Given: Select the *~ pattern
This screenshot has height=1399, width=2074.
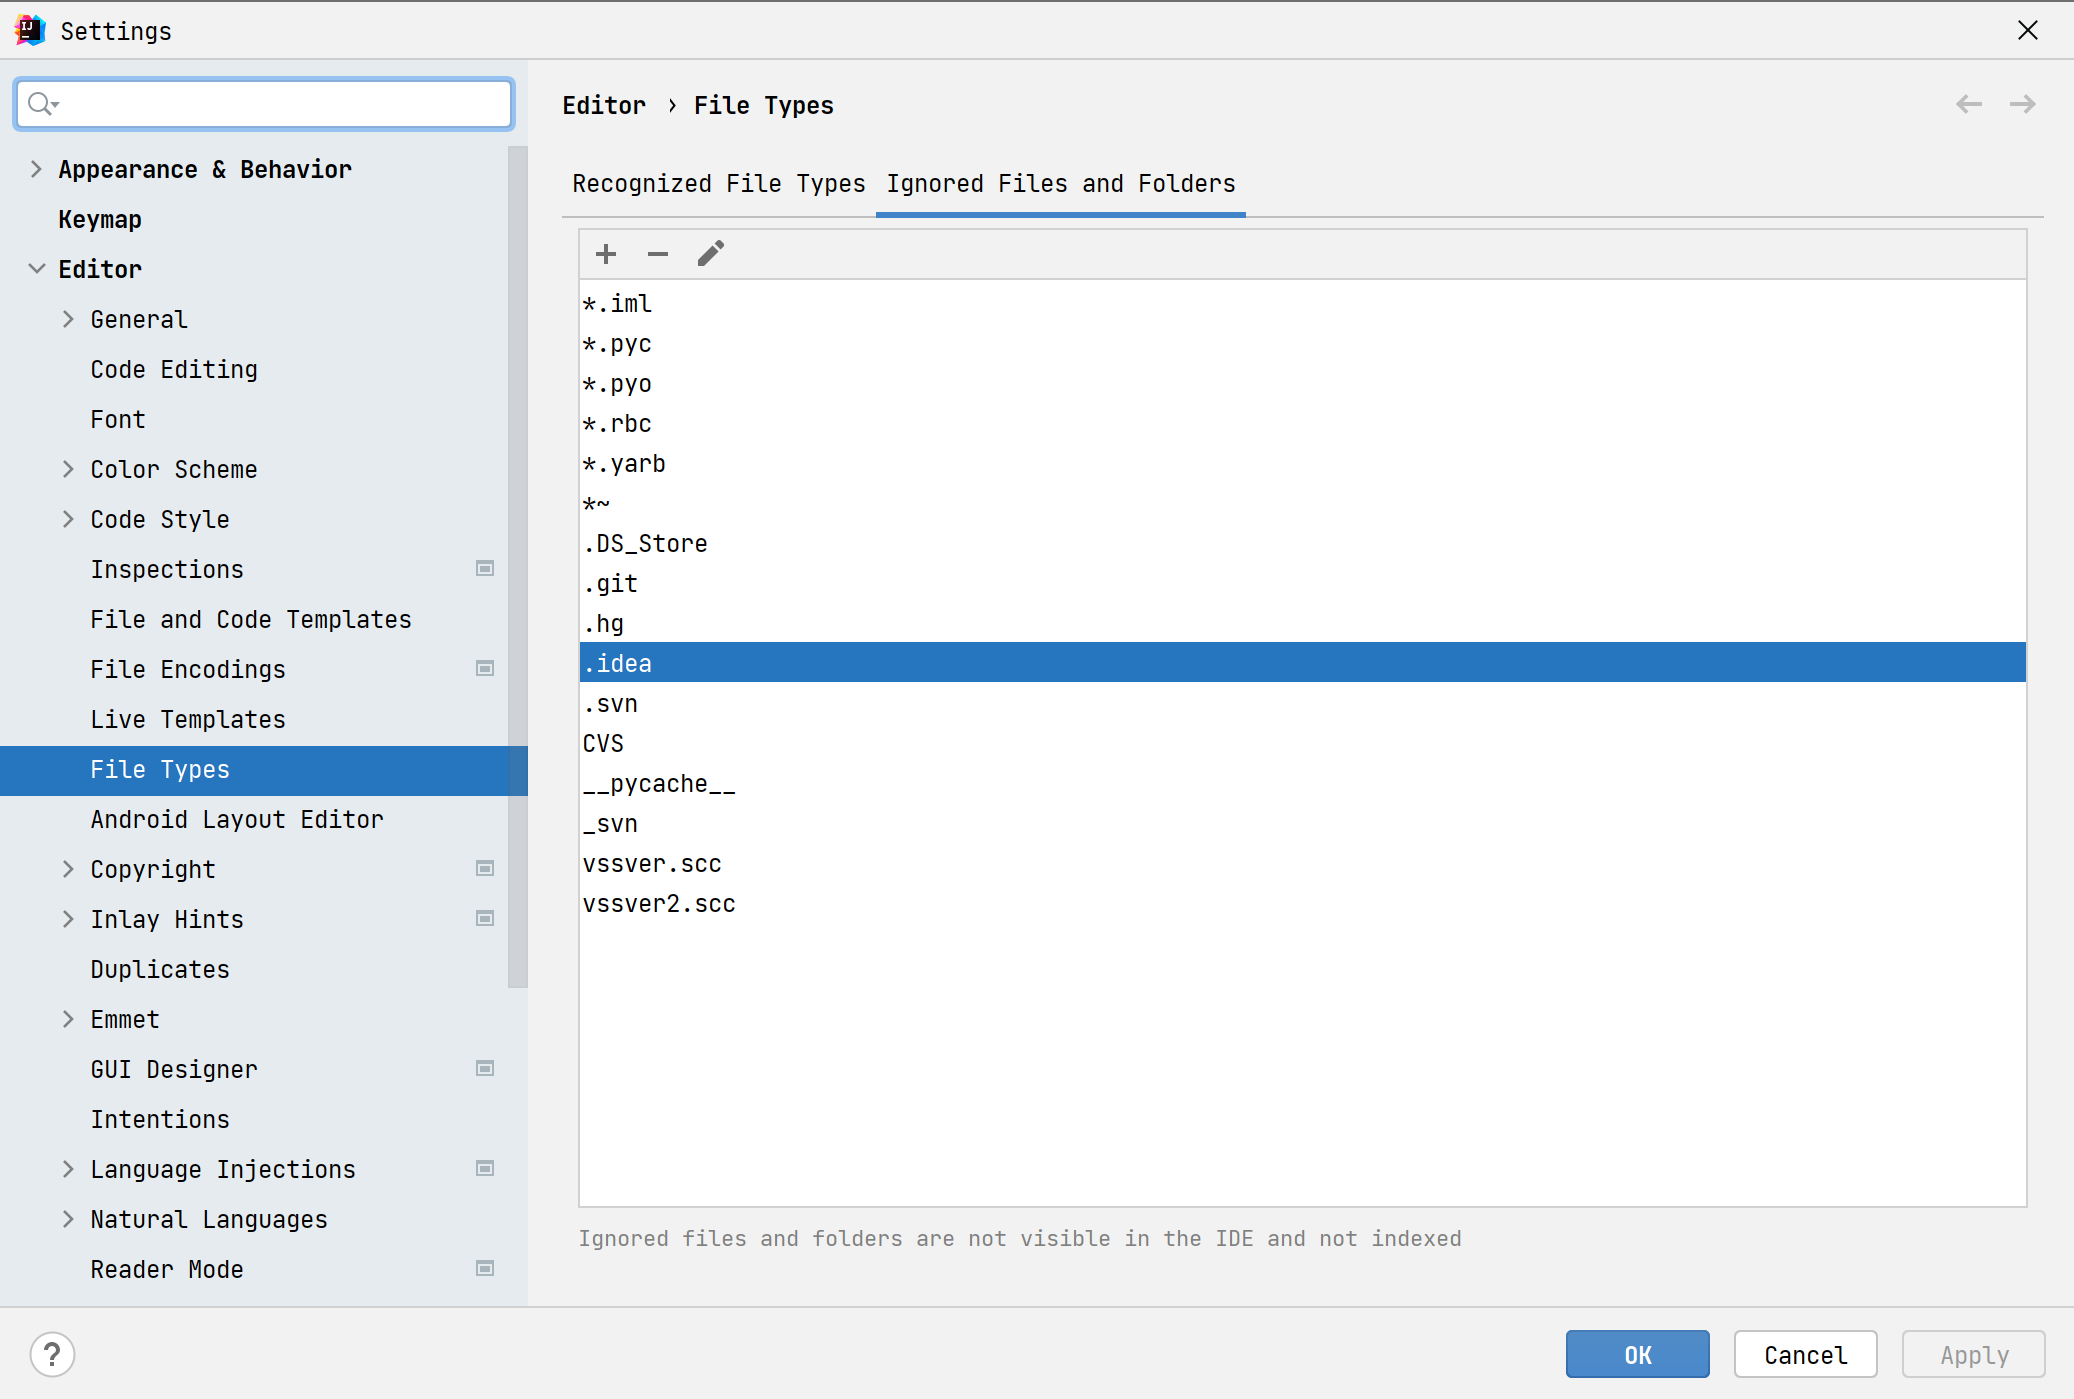Looking at the screenshot, I should (1303, 503).
